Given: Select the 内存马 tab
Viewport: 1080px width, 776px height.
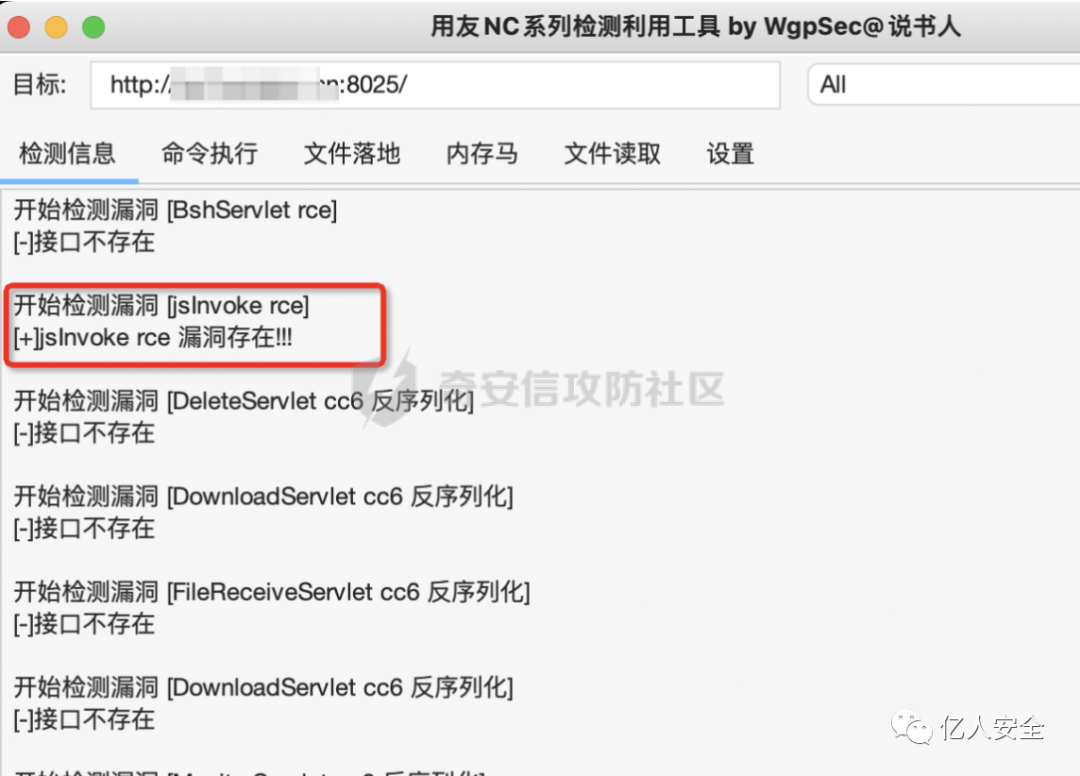Looking at the screenshot, I should click(x=482, y=154).
